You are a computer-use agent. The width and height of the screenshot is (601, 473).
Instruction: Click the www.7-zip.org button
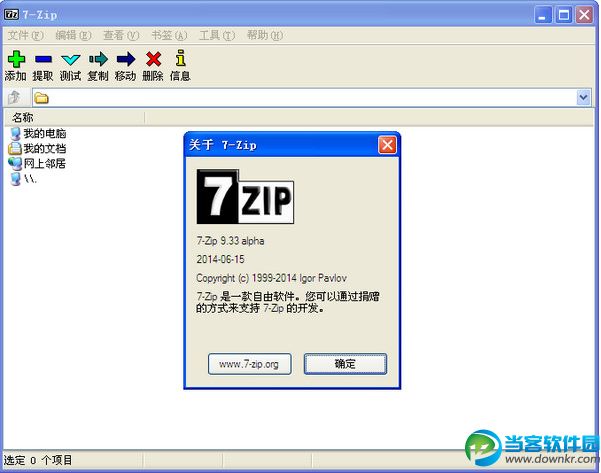coord(250,364)
